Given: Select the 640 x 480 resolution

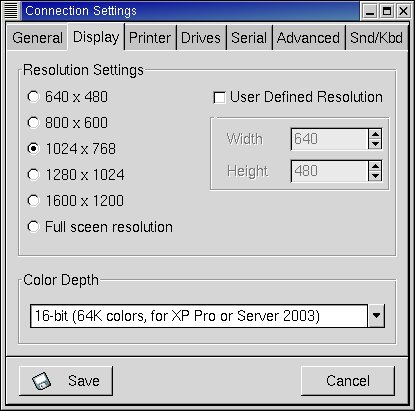Looking at the screenshot, I should (33, 97).
